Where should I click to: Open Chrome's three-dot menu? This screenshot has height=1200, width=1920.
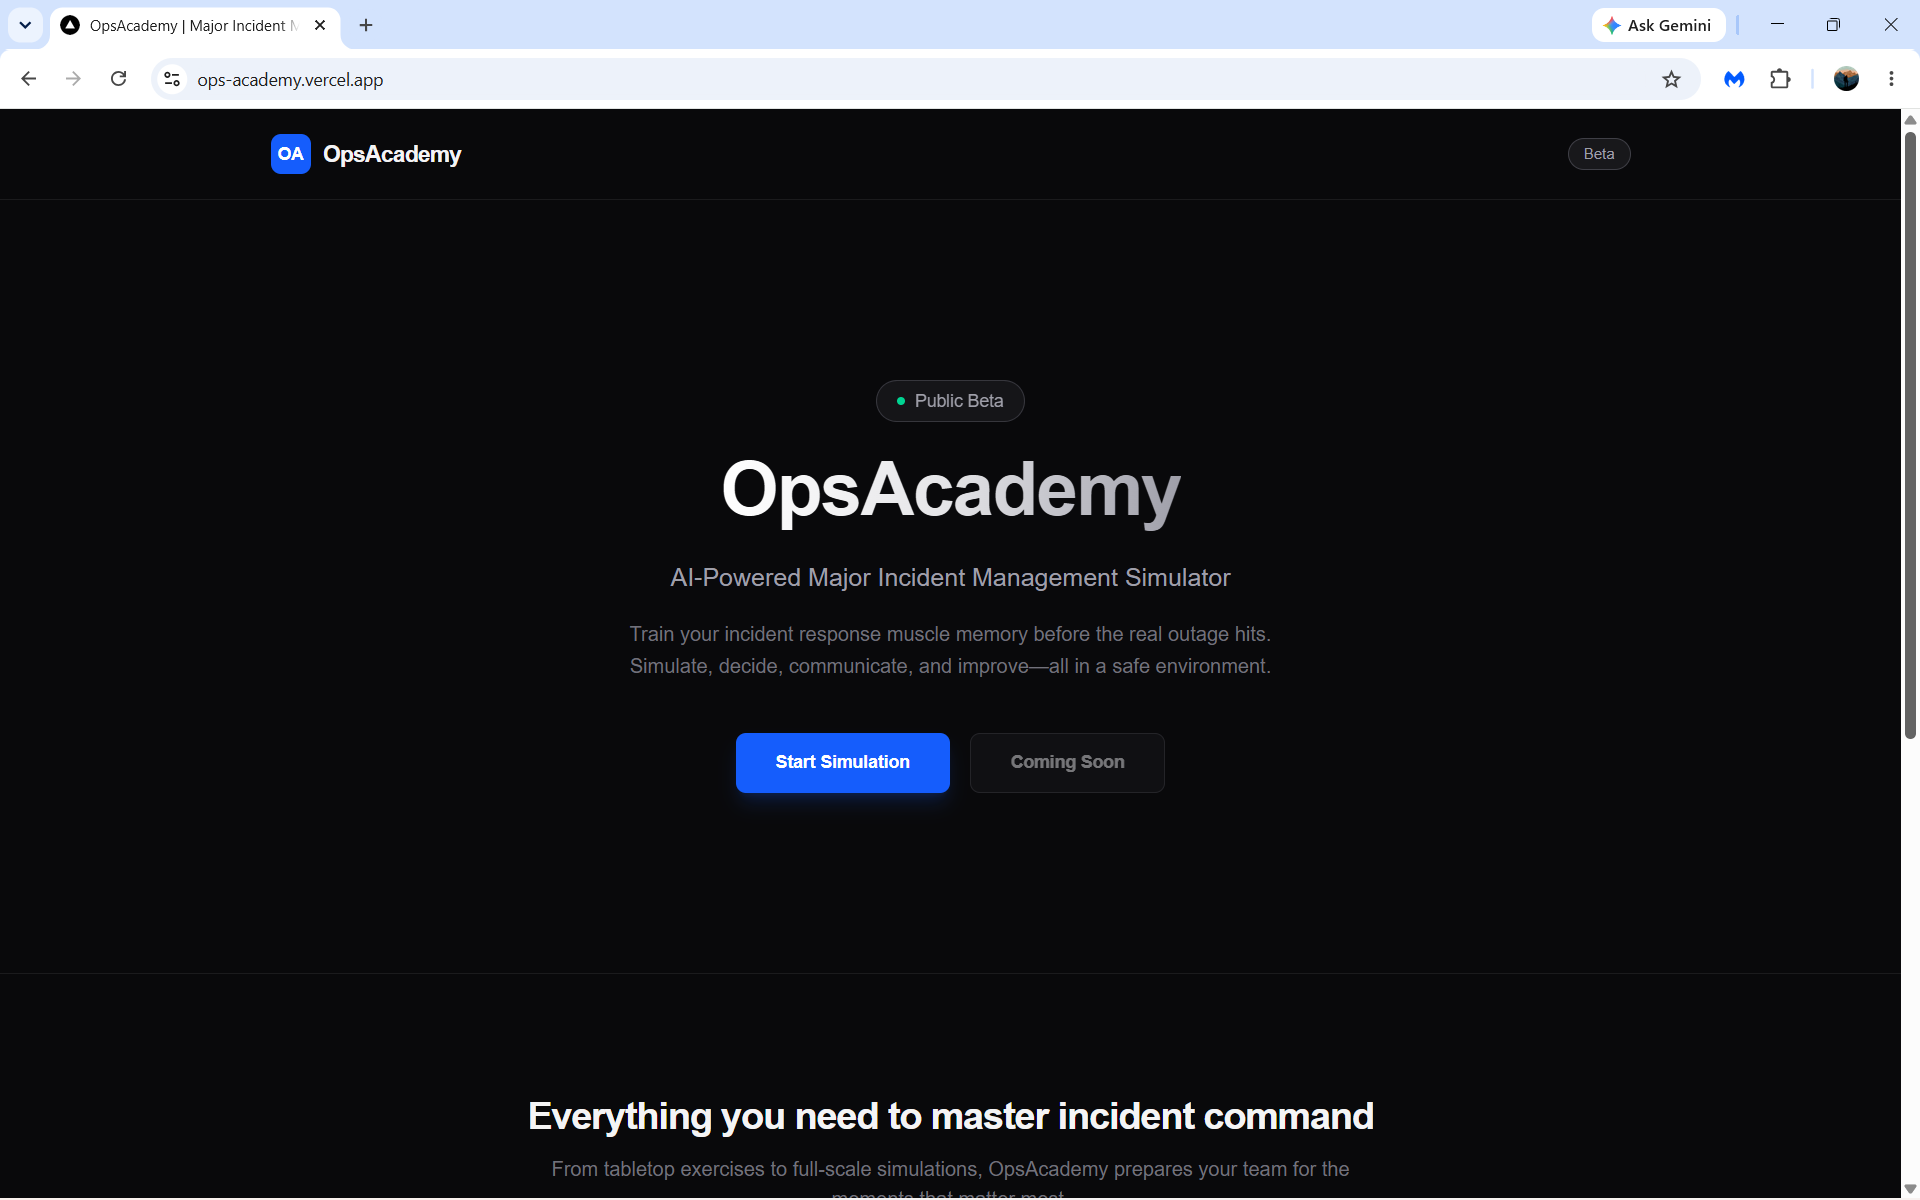click(x=1891, y=79)
